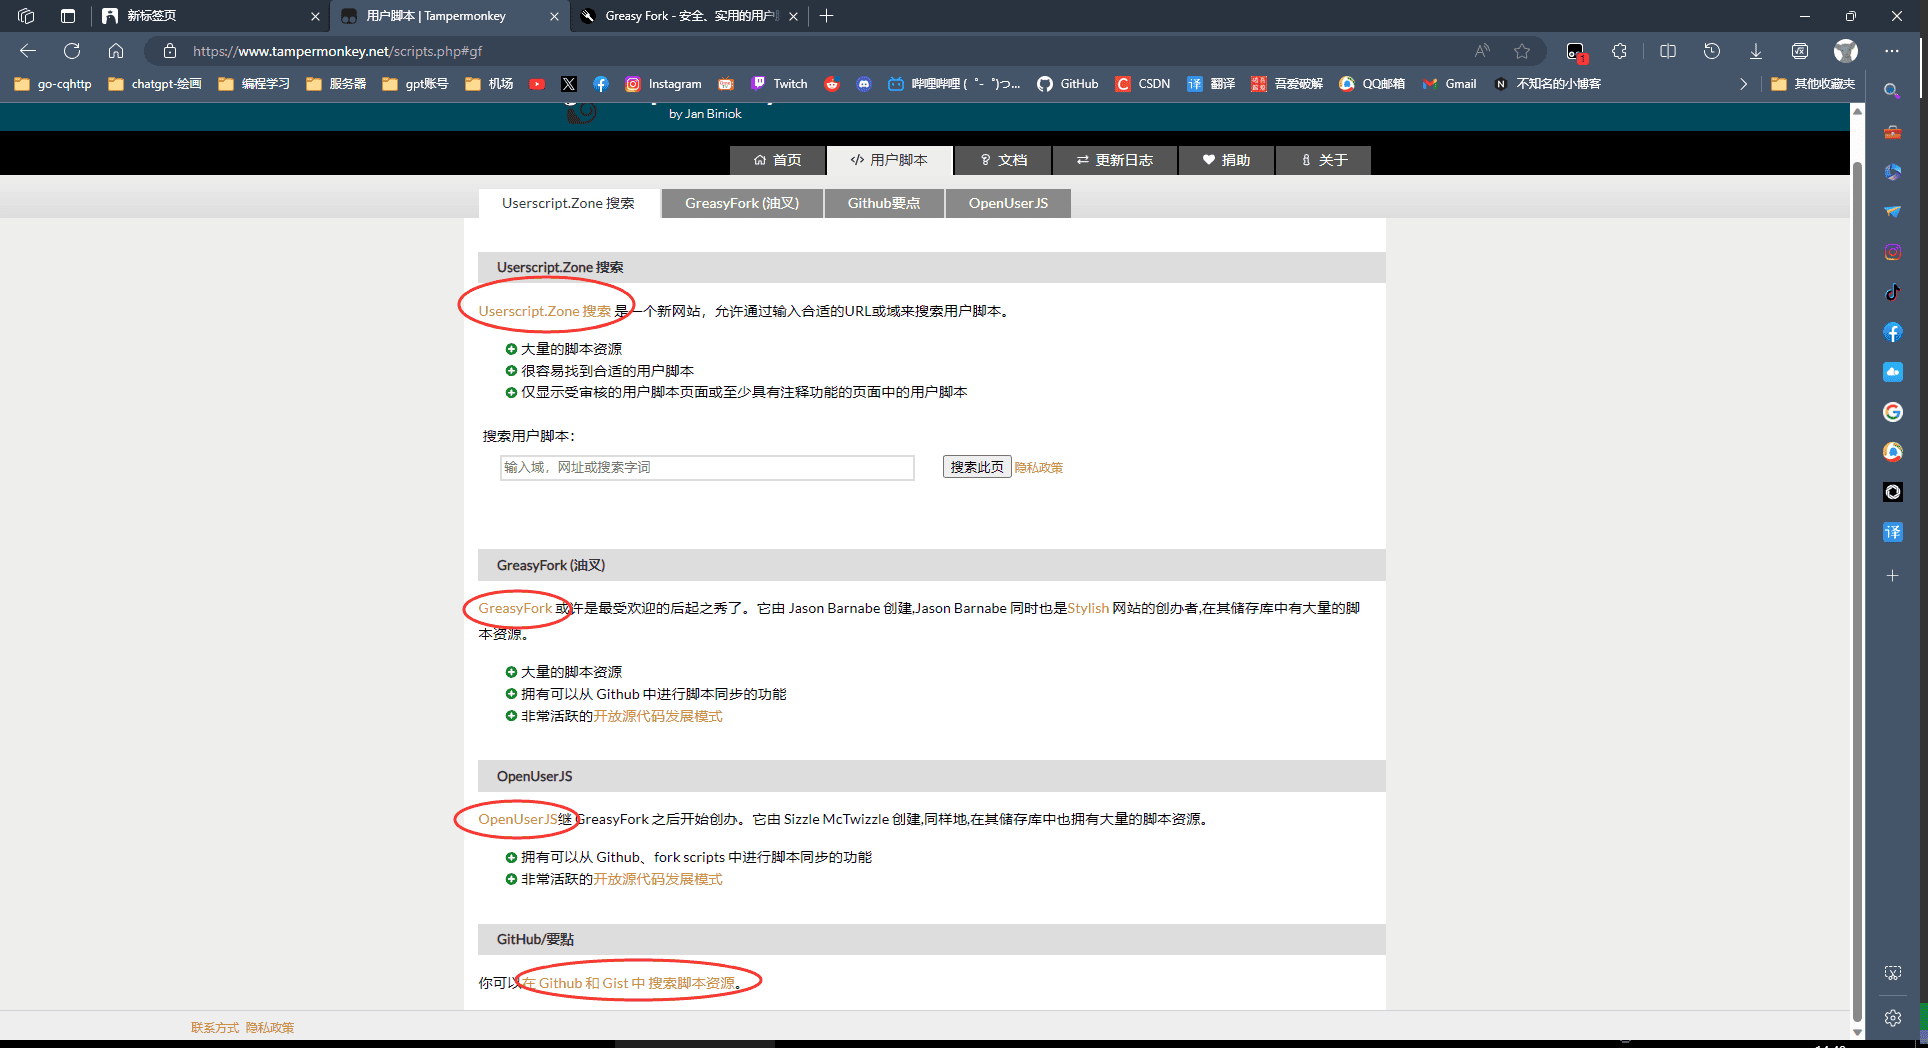Follow the Stylish hyperlink
This screenshot has height=1048, width=1928.
[1088, 608]
